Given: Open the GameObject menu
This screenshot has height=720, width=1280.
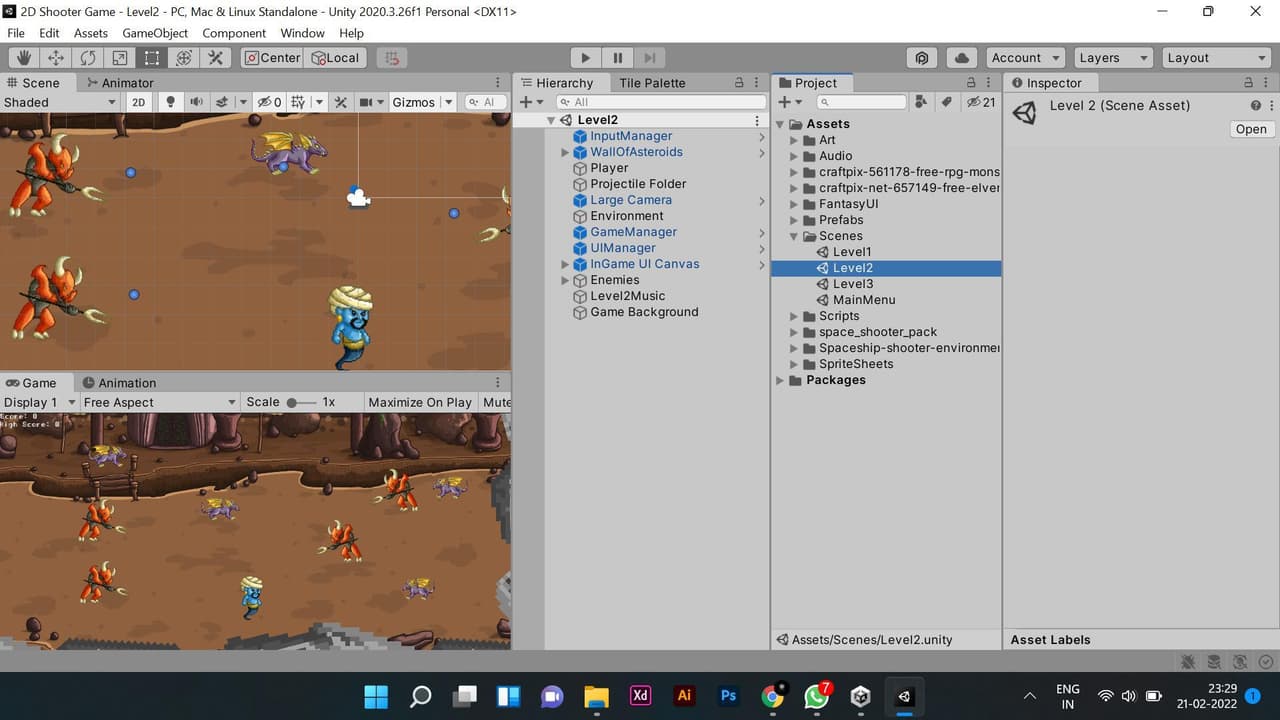Looking at the screenshot, I should tap(155, 33).
